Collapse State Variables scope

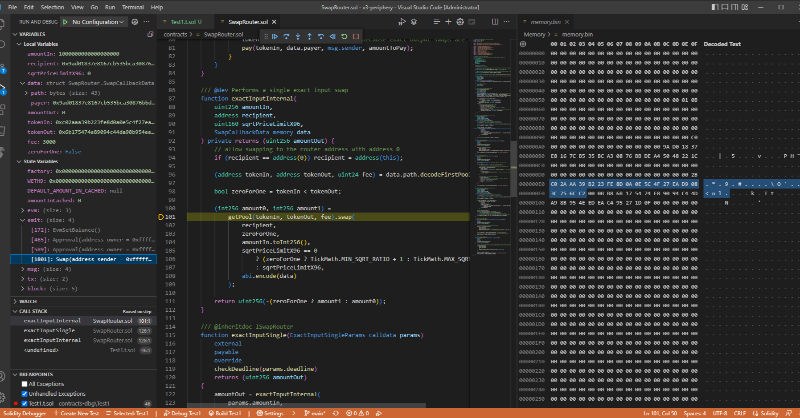point(19,161)
